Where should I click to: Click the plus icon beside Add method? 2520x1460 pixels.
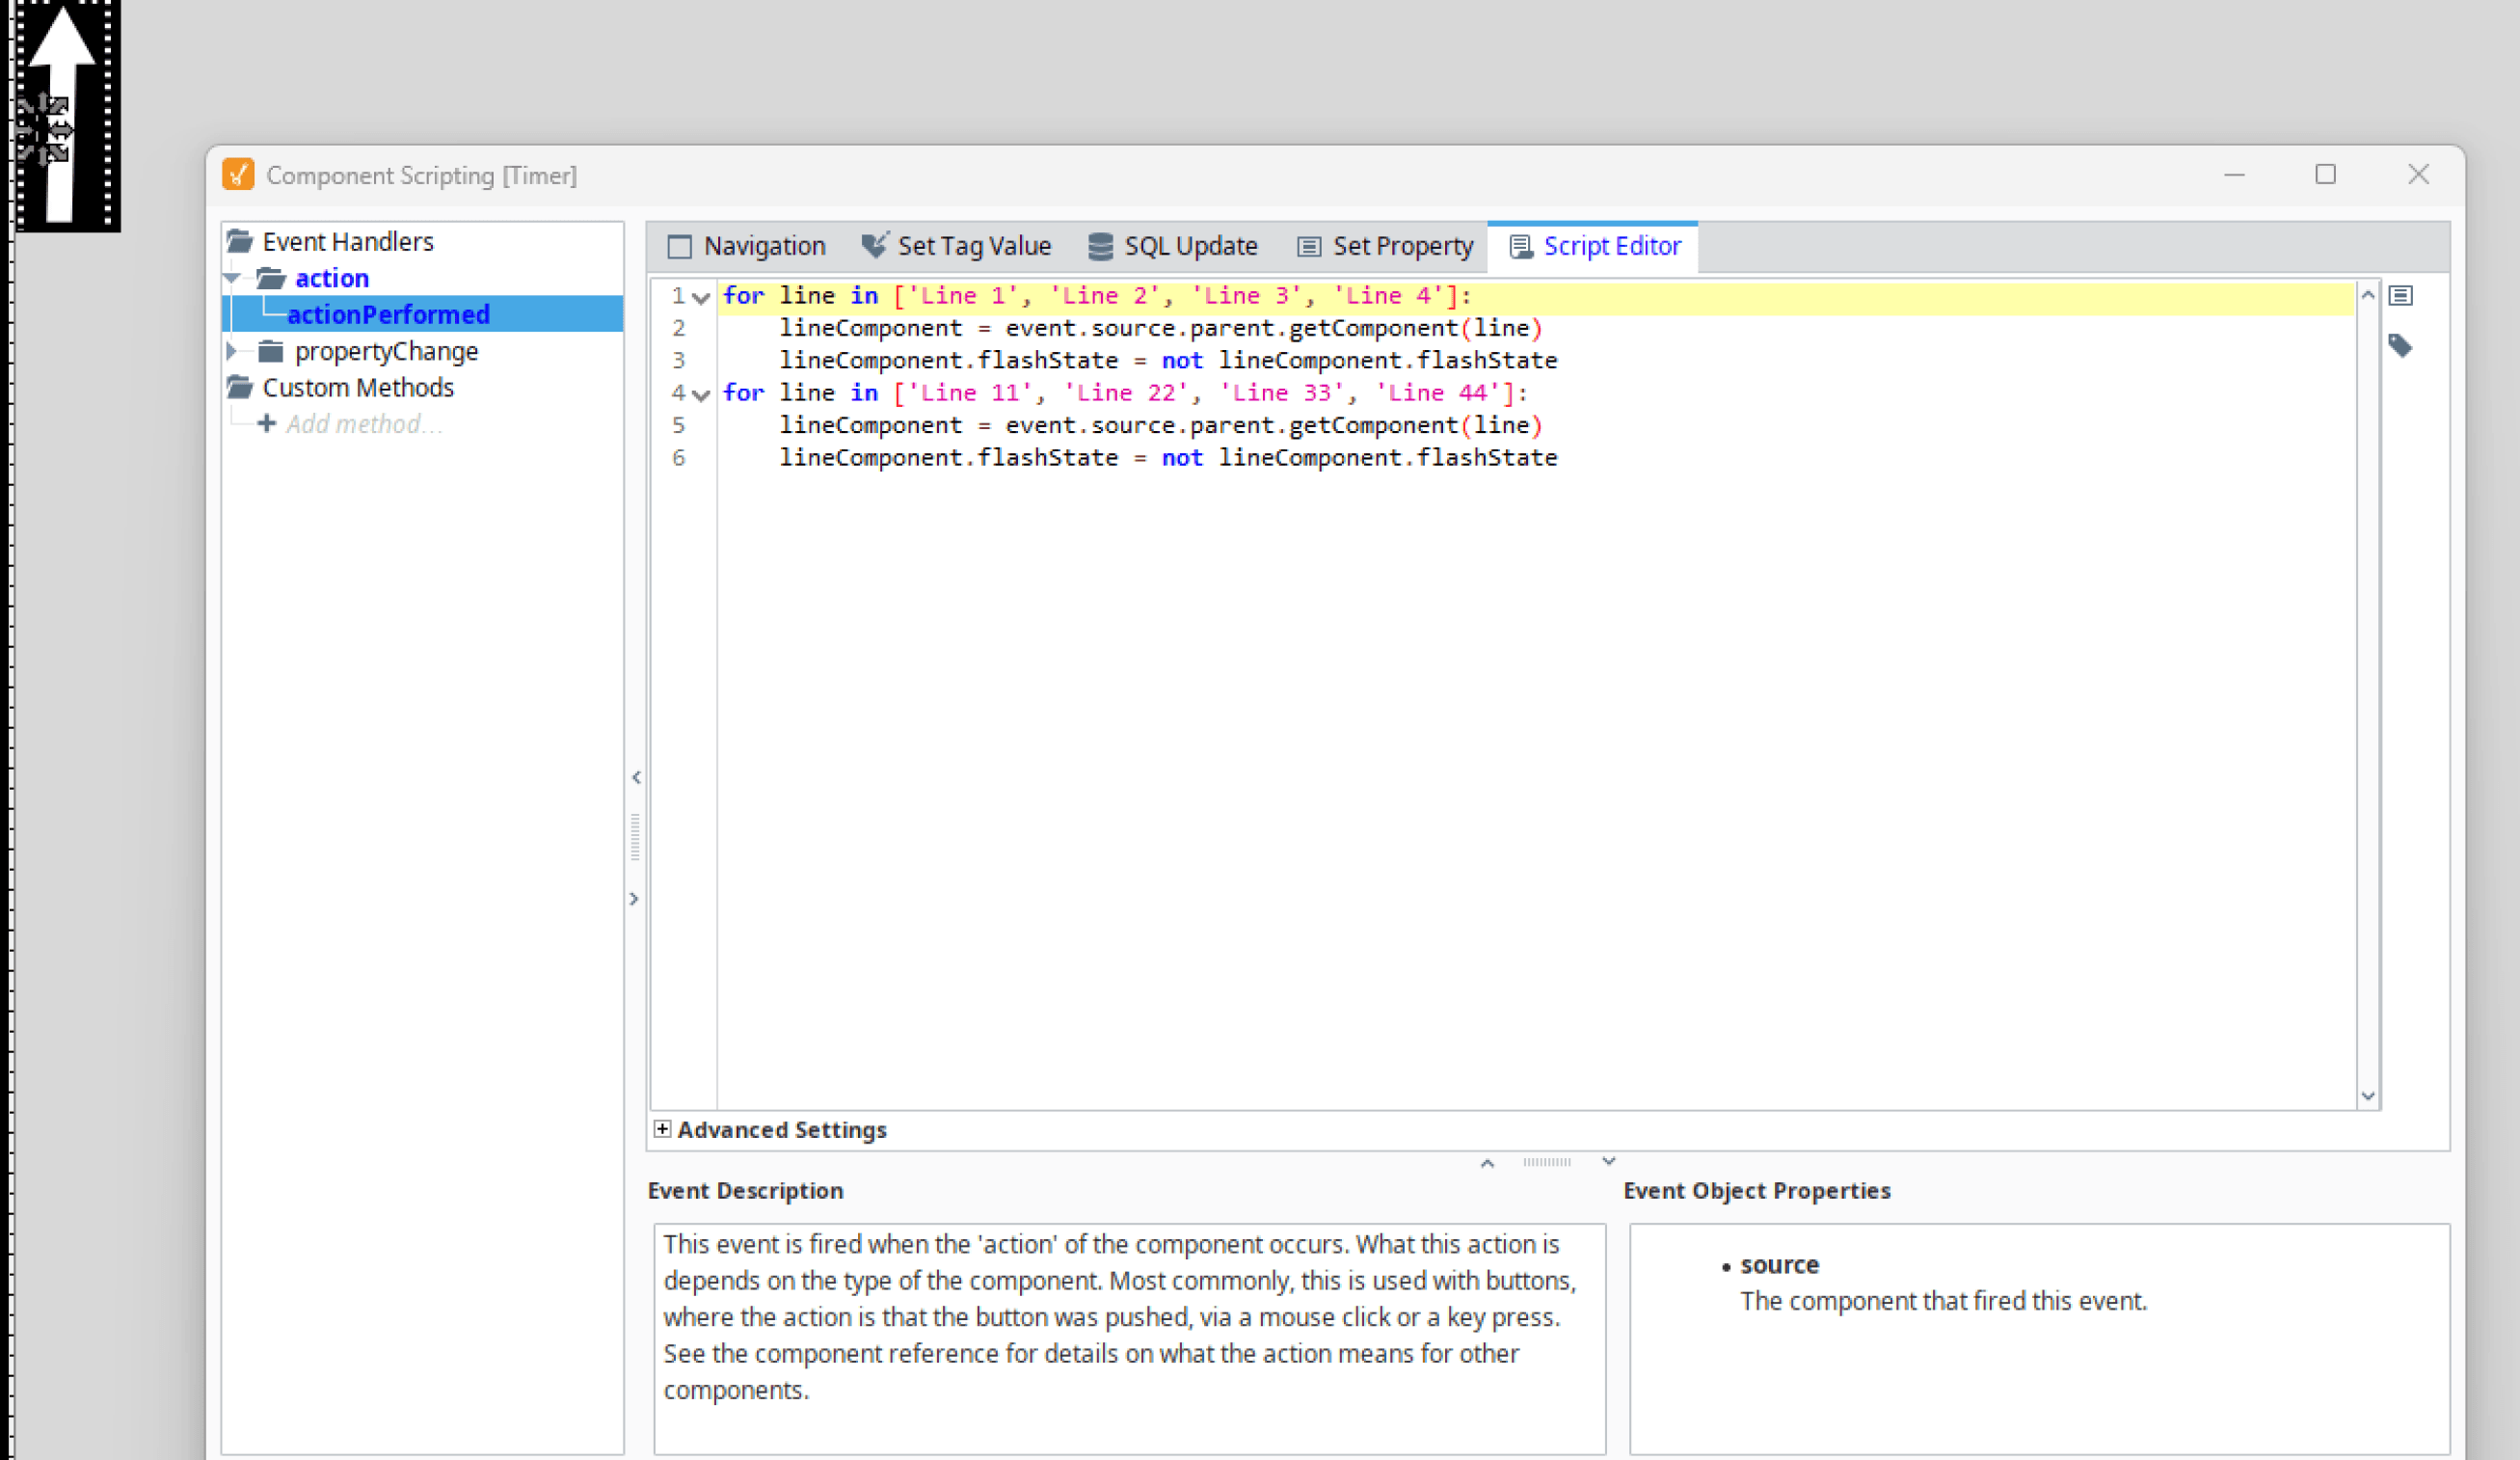pyautogui.click(x=266, y=423)
